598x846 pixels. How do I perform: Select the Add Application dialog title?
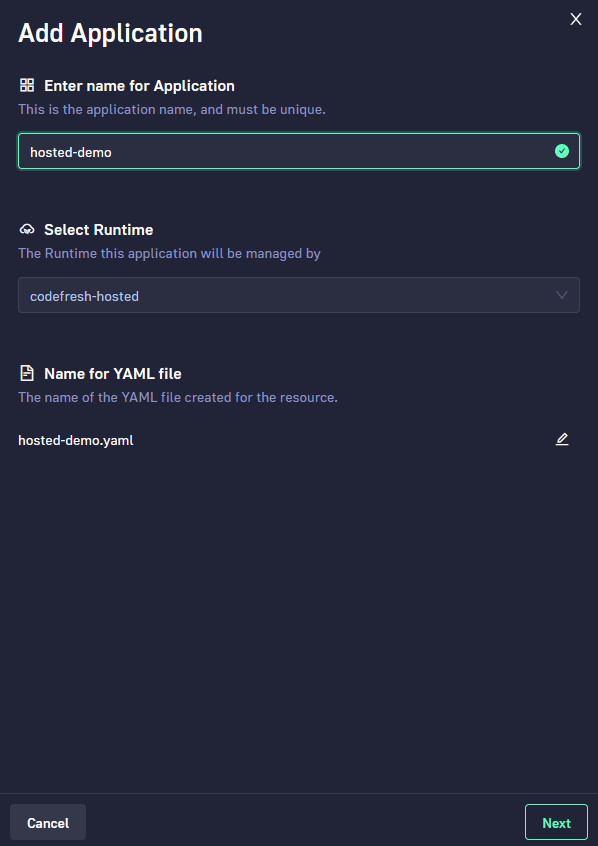[110, 32]
